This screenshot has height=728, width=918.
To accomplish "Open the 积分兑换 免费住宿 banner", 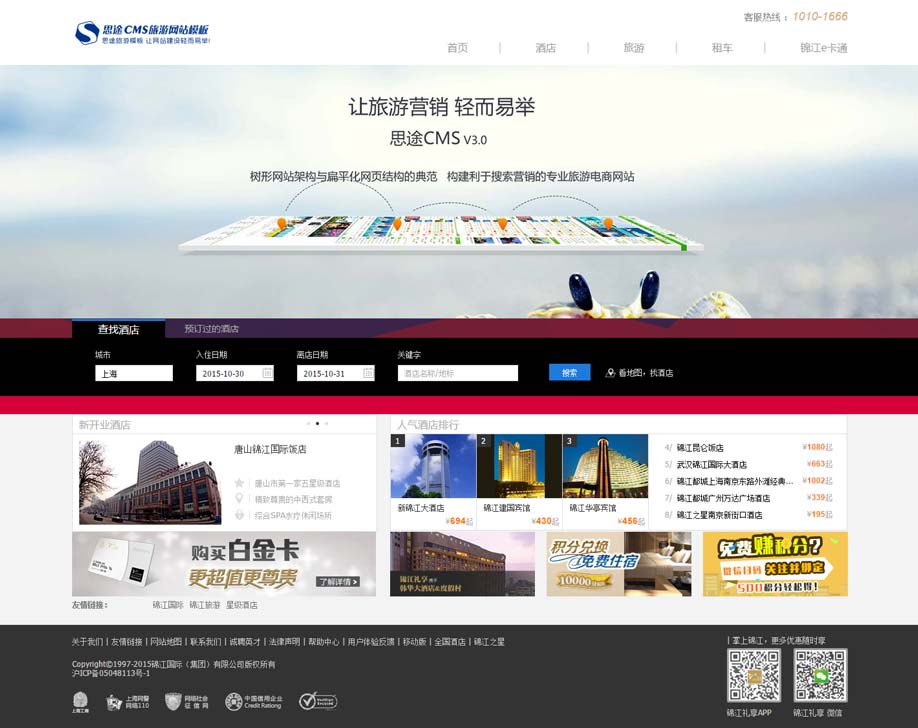I will (x=619, y=564).
